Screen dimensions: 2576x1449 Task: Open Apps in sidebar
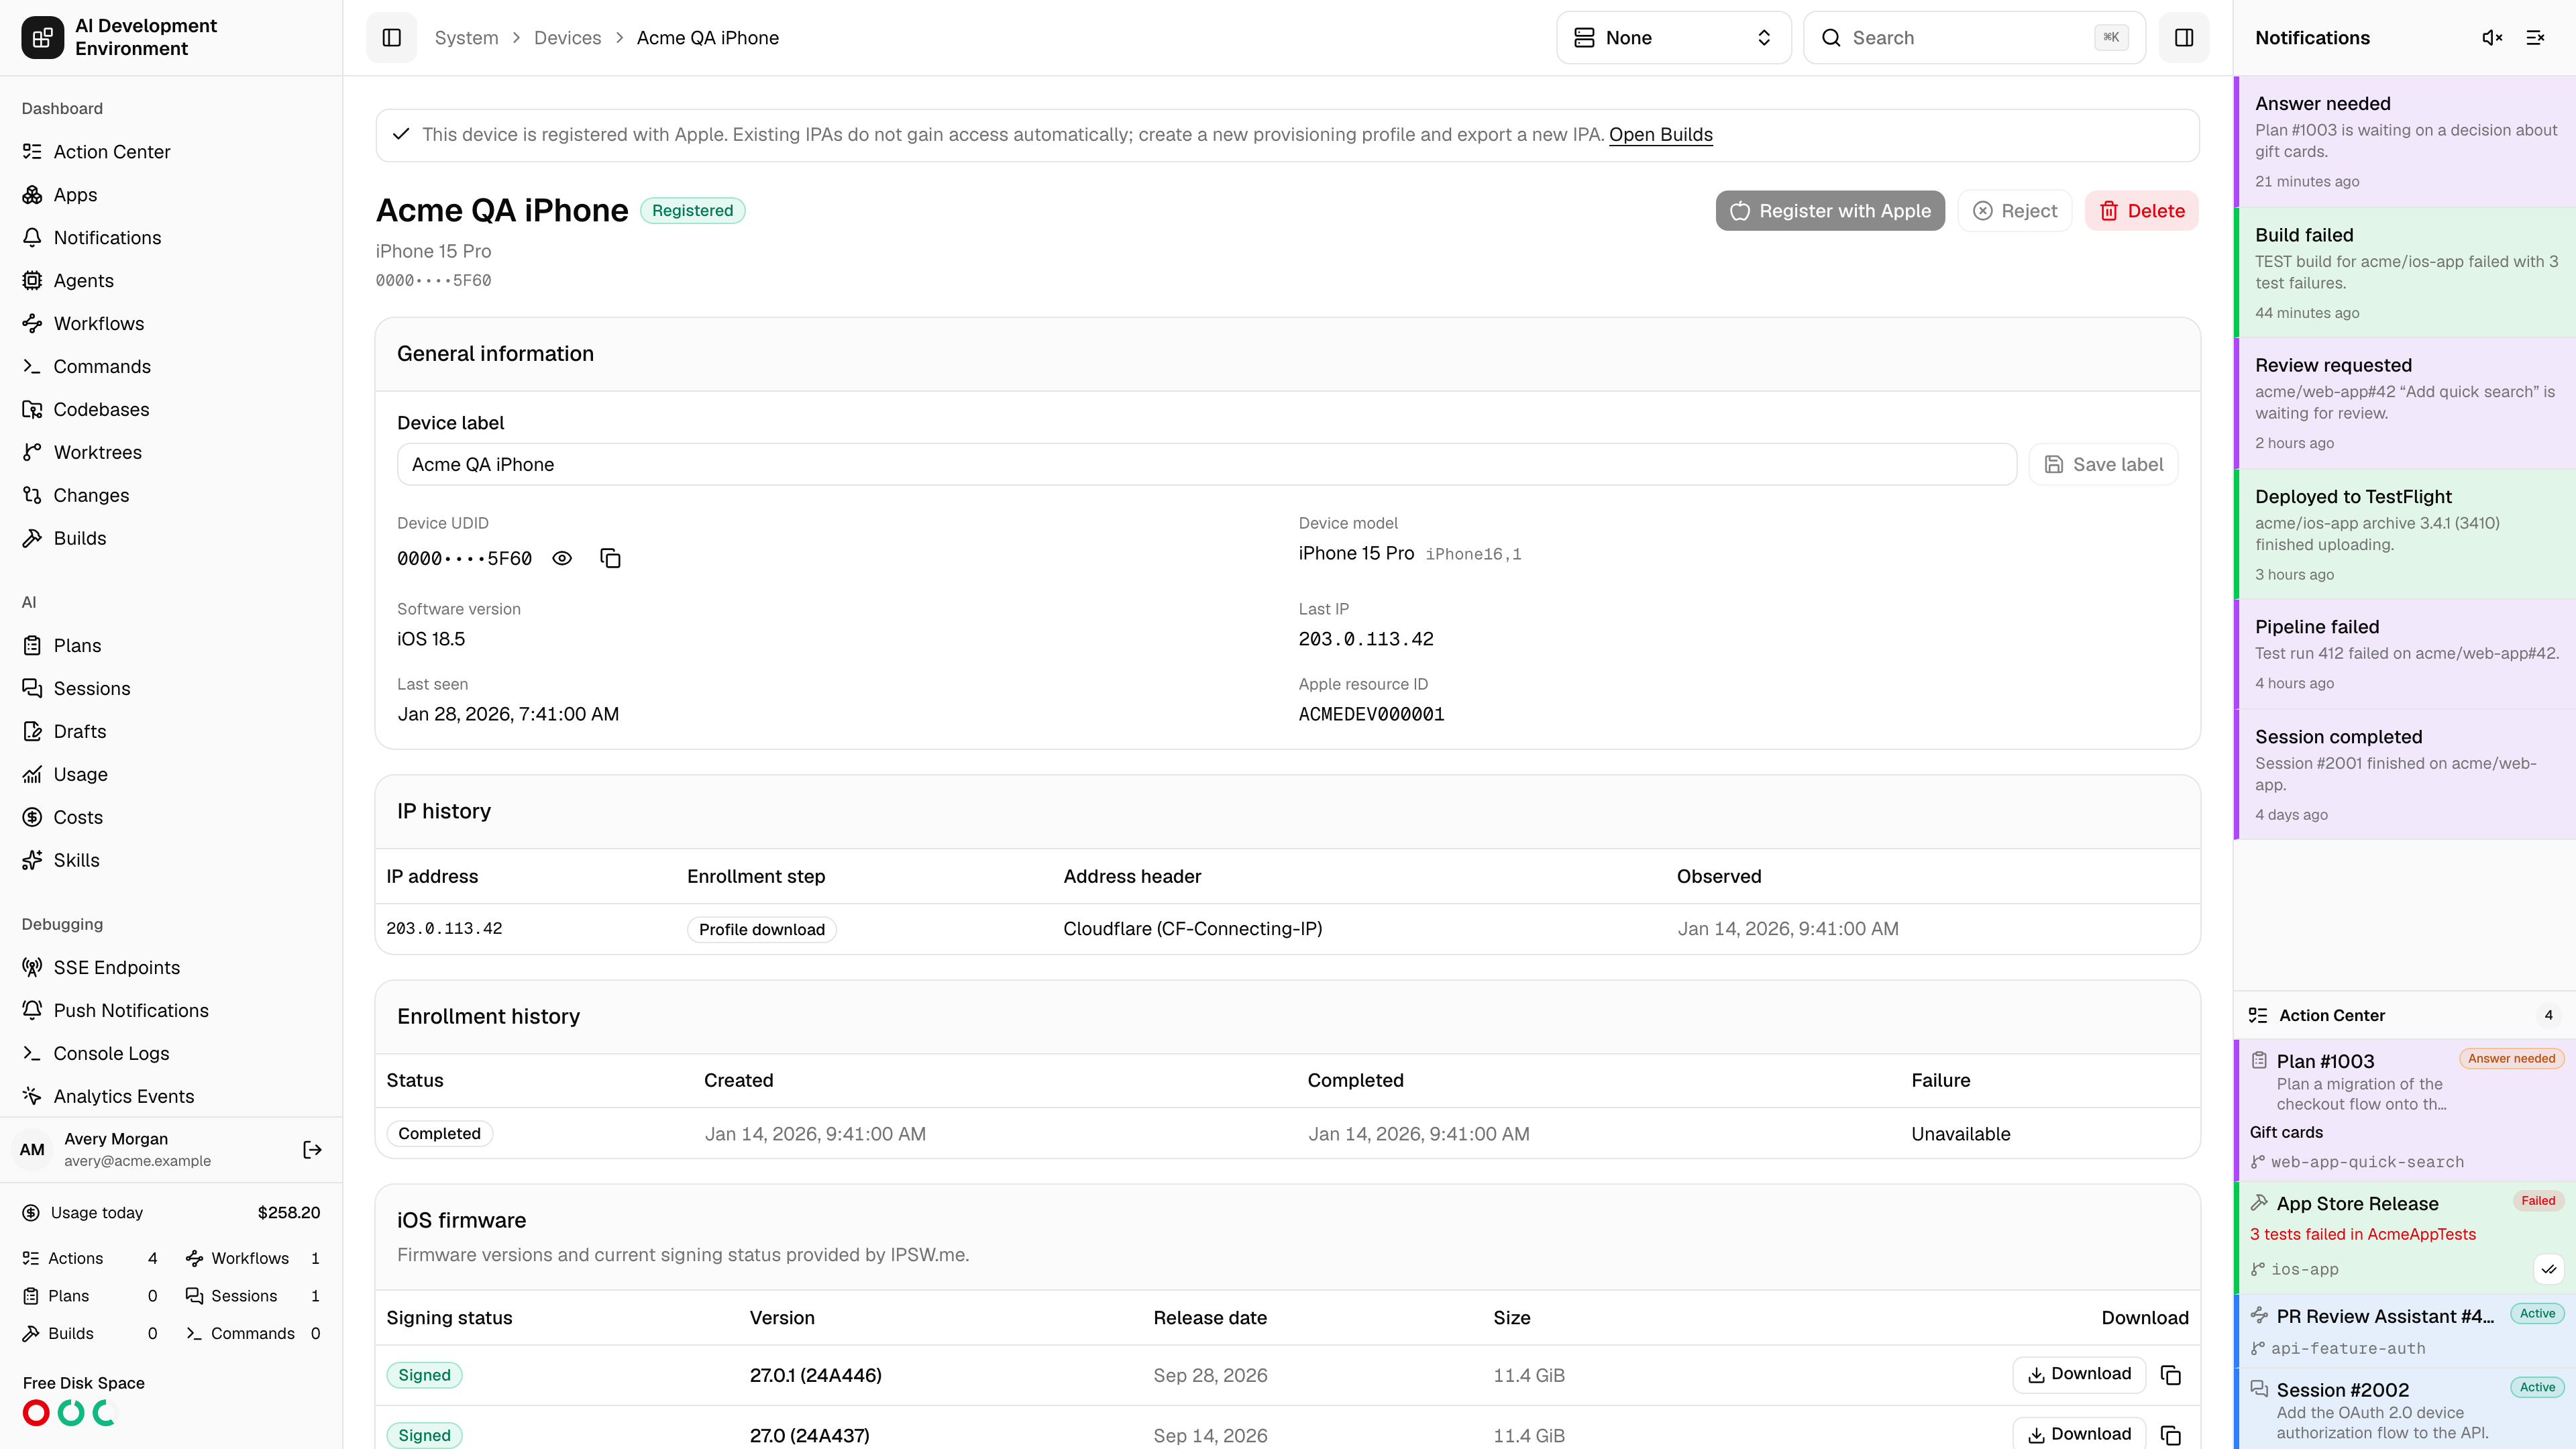(171, 195)
